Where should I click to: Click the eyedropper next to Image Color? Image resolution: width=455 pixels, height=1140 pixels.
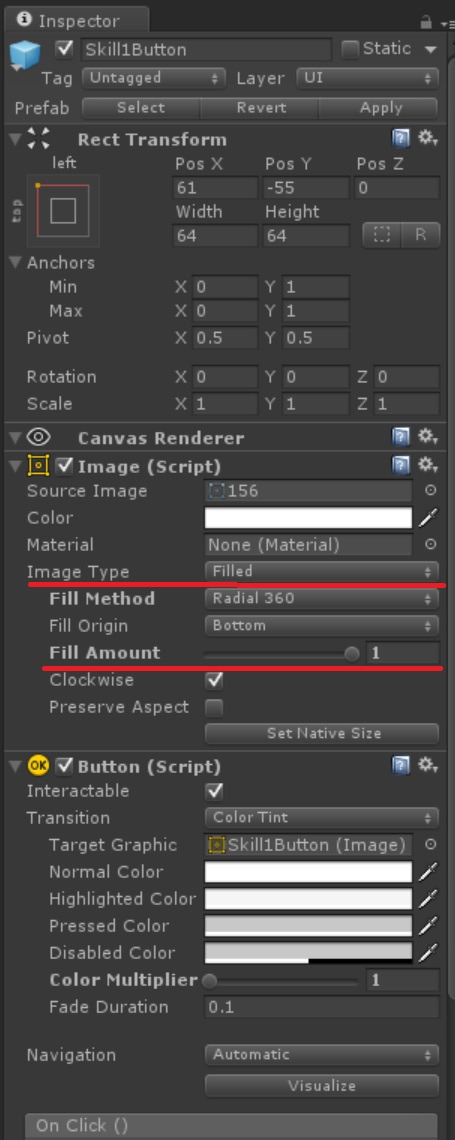pos(430,518)
